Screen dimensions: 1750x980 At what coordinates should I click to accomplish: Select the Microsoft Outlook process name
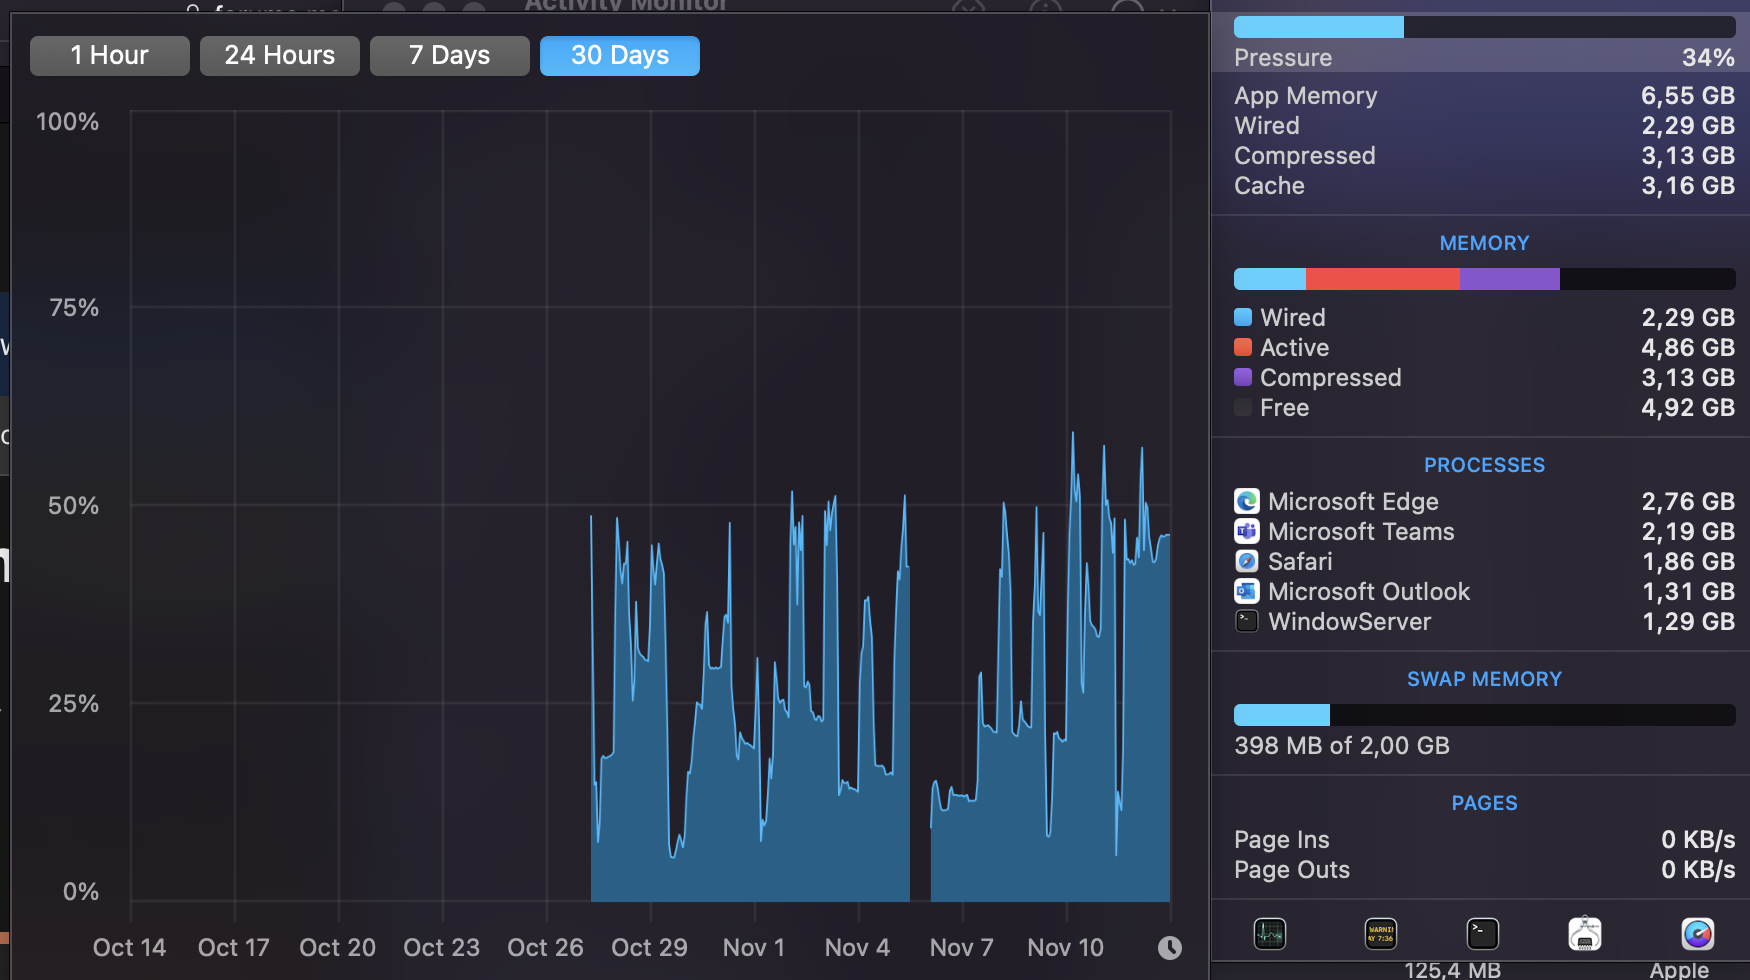[1369, 591]
